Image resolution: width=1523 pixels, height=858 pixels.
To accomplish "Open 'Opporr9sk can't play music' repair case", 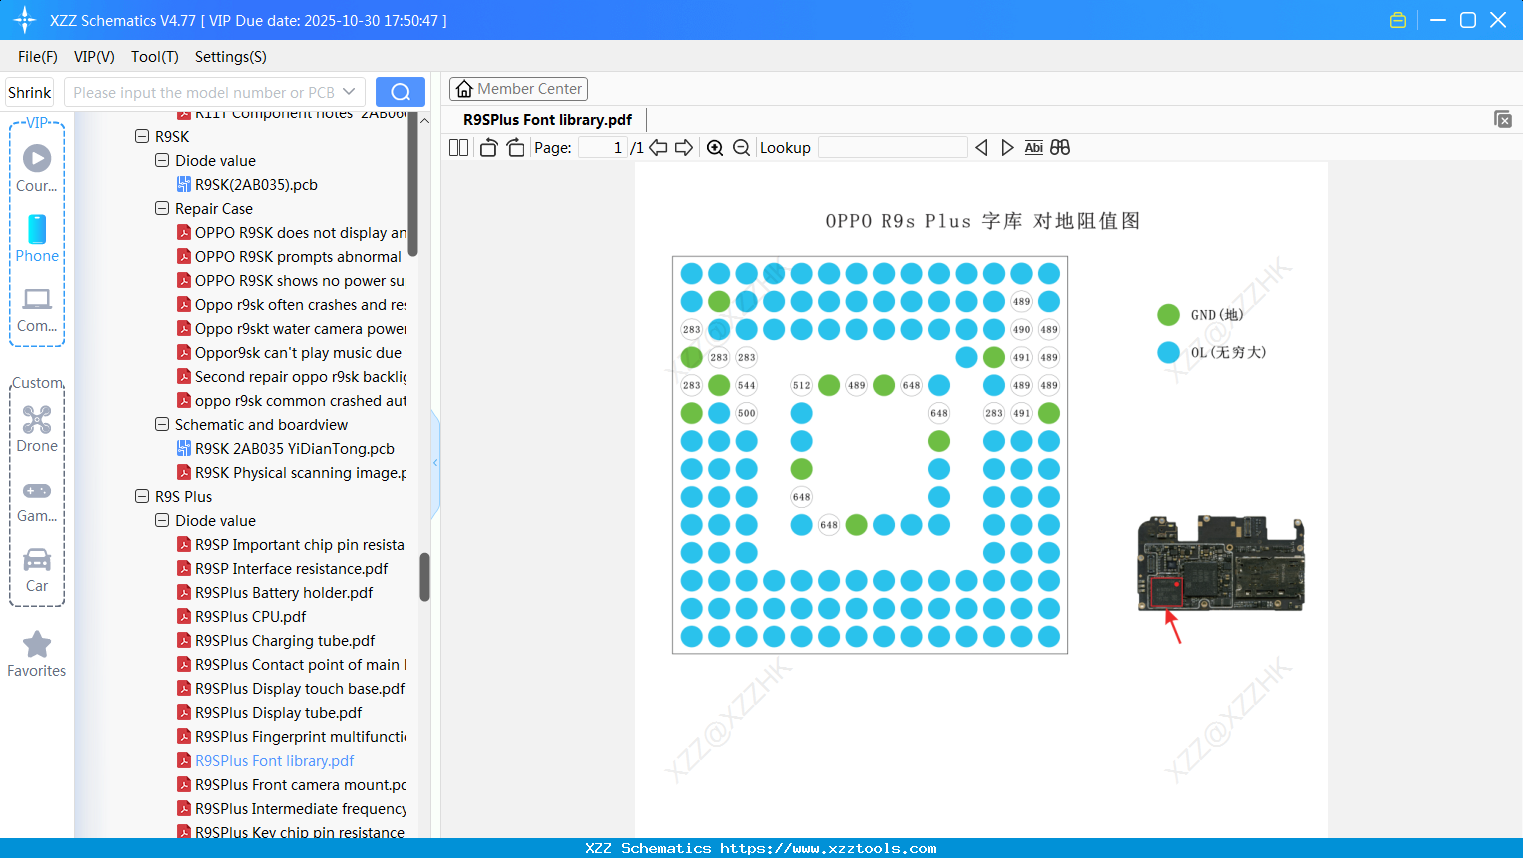I will 298,352.
